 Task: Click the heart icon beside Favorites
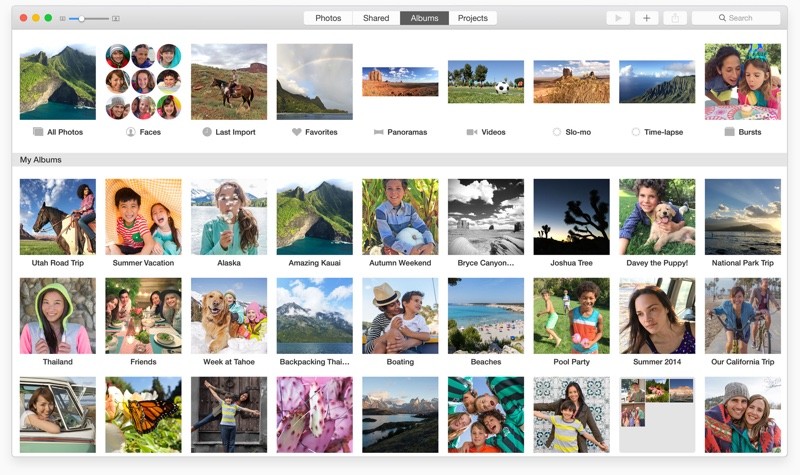pos(296,132)
